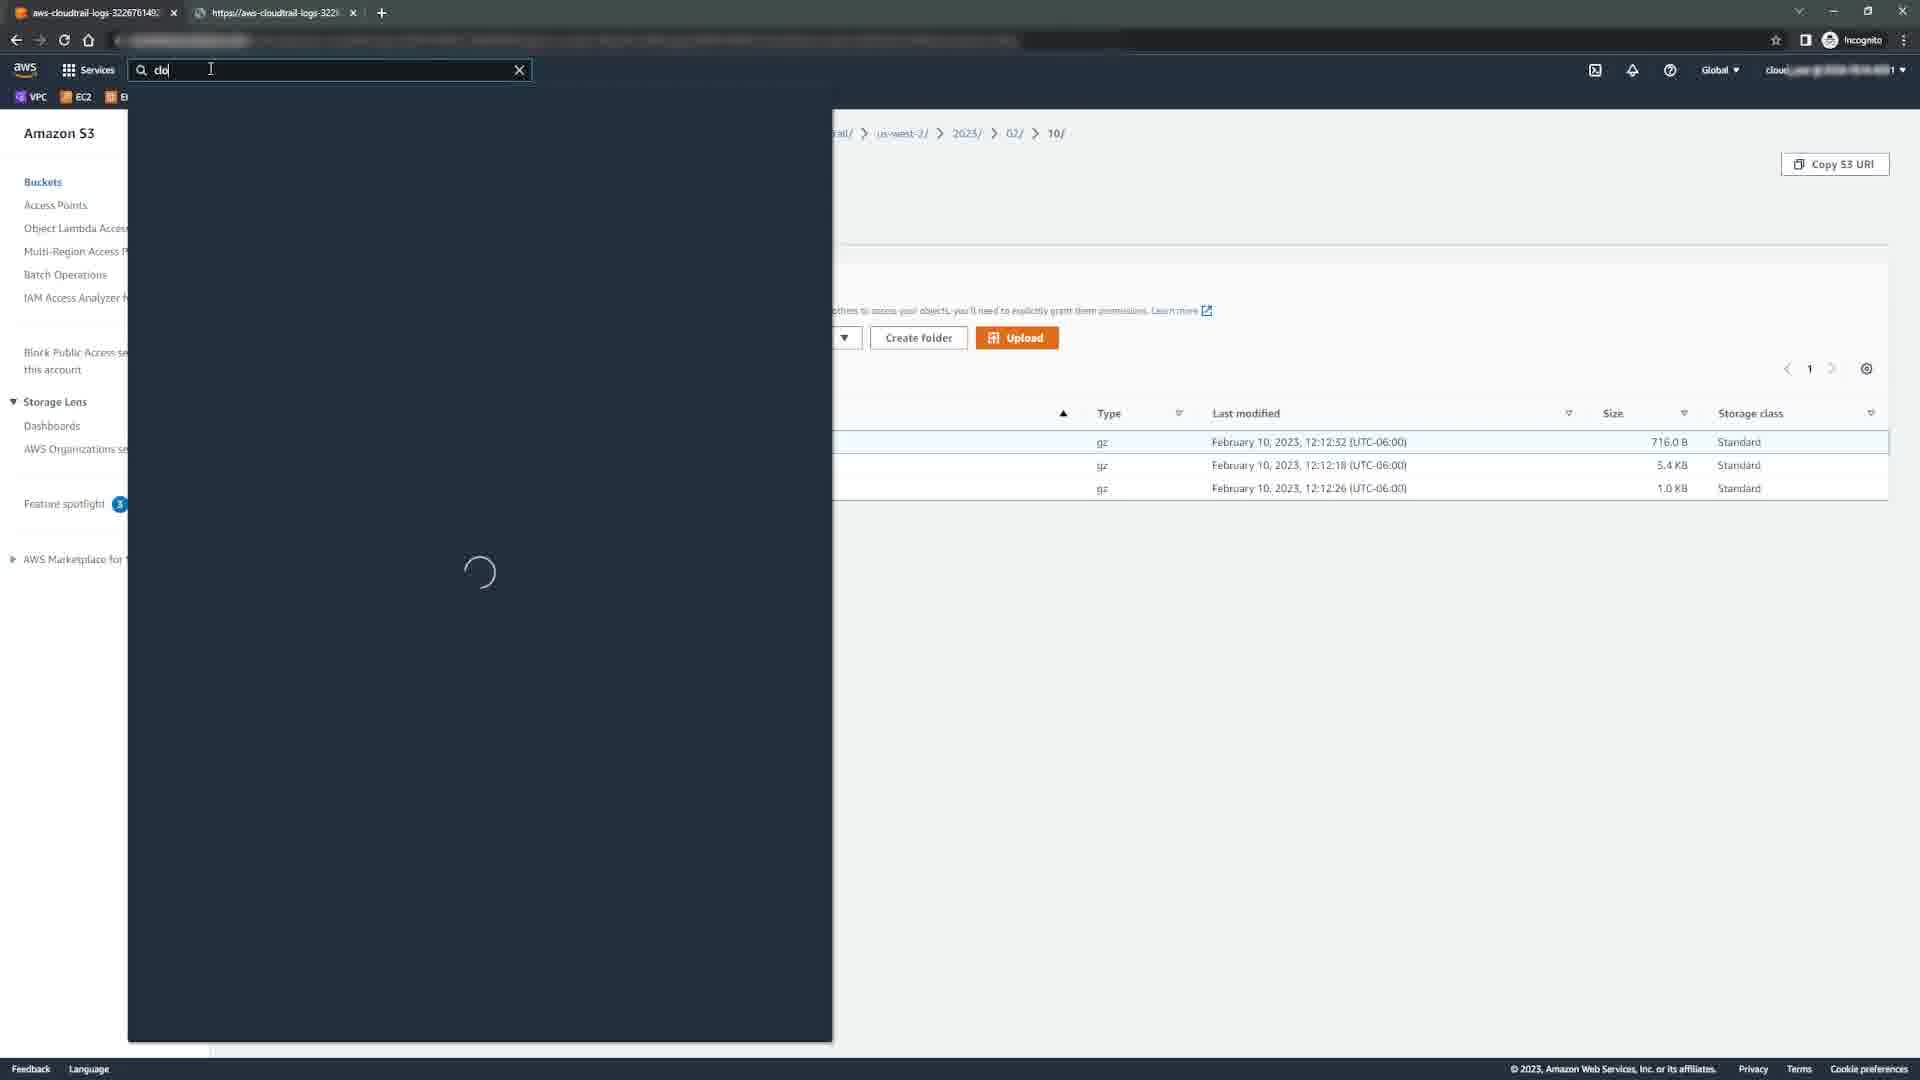Collapse the Storage Lens section
Viewport: 1920px width, 1080px height.
point(14,402)
